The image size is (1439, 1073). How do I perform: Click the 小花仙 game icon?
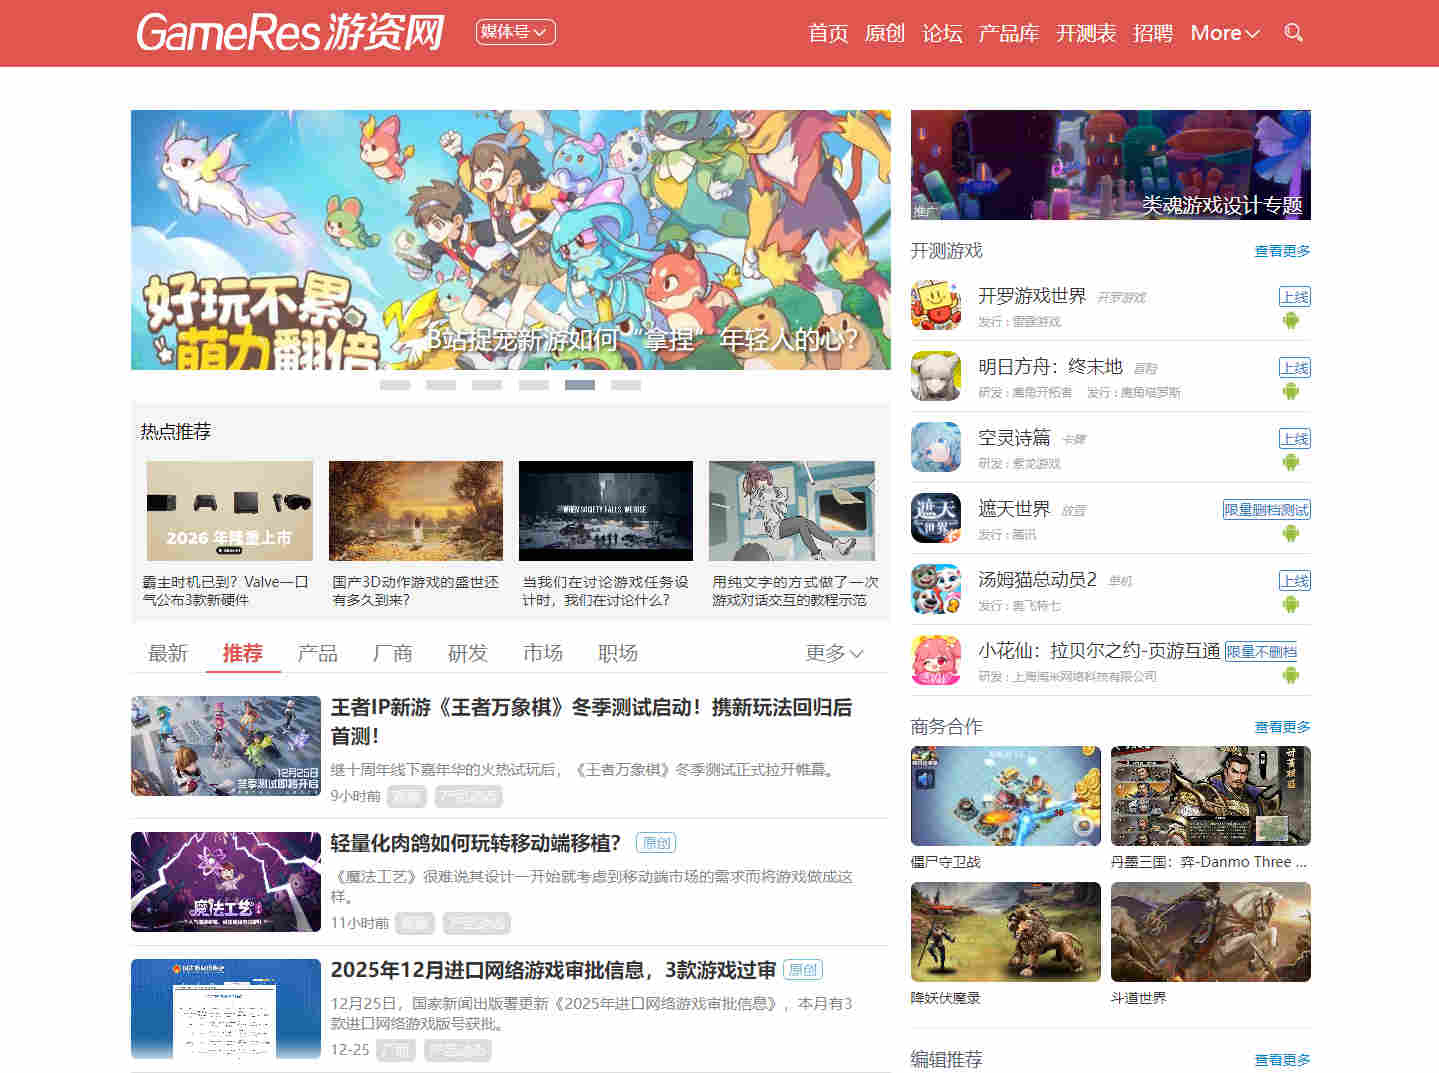coord(936,660)
